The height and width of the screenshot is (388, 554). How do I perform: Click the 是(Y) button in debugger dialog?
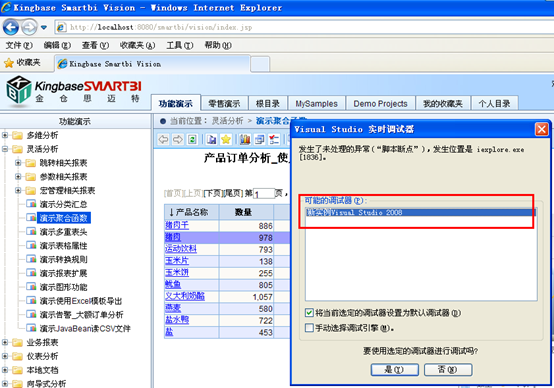(394, 370)
